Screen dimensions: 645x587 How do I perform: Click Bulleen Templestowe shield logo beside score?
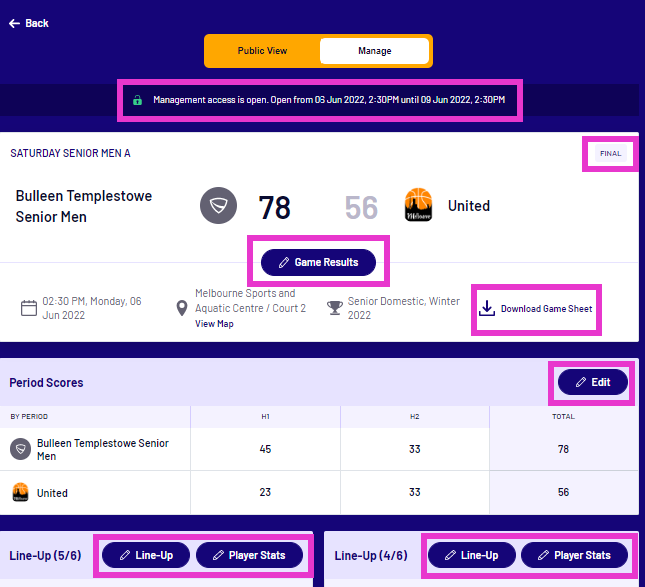pos(217,207)
